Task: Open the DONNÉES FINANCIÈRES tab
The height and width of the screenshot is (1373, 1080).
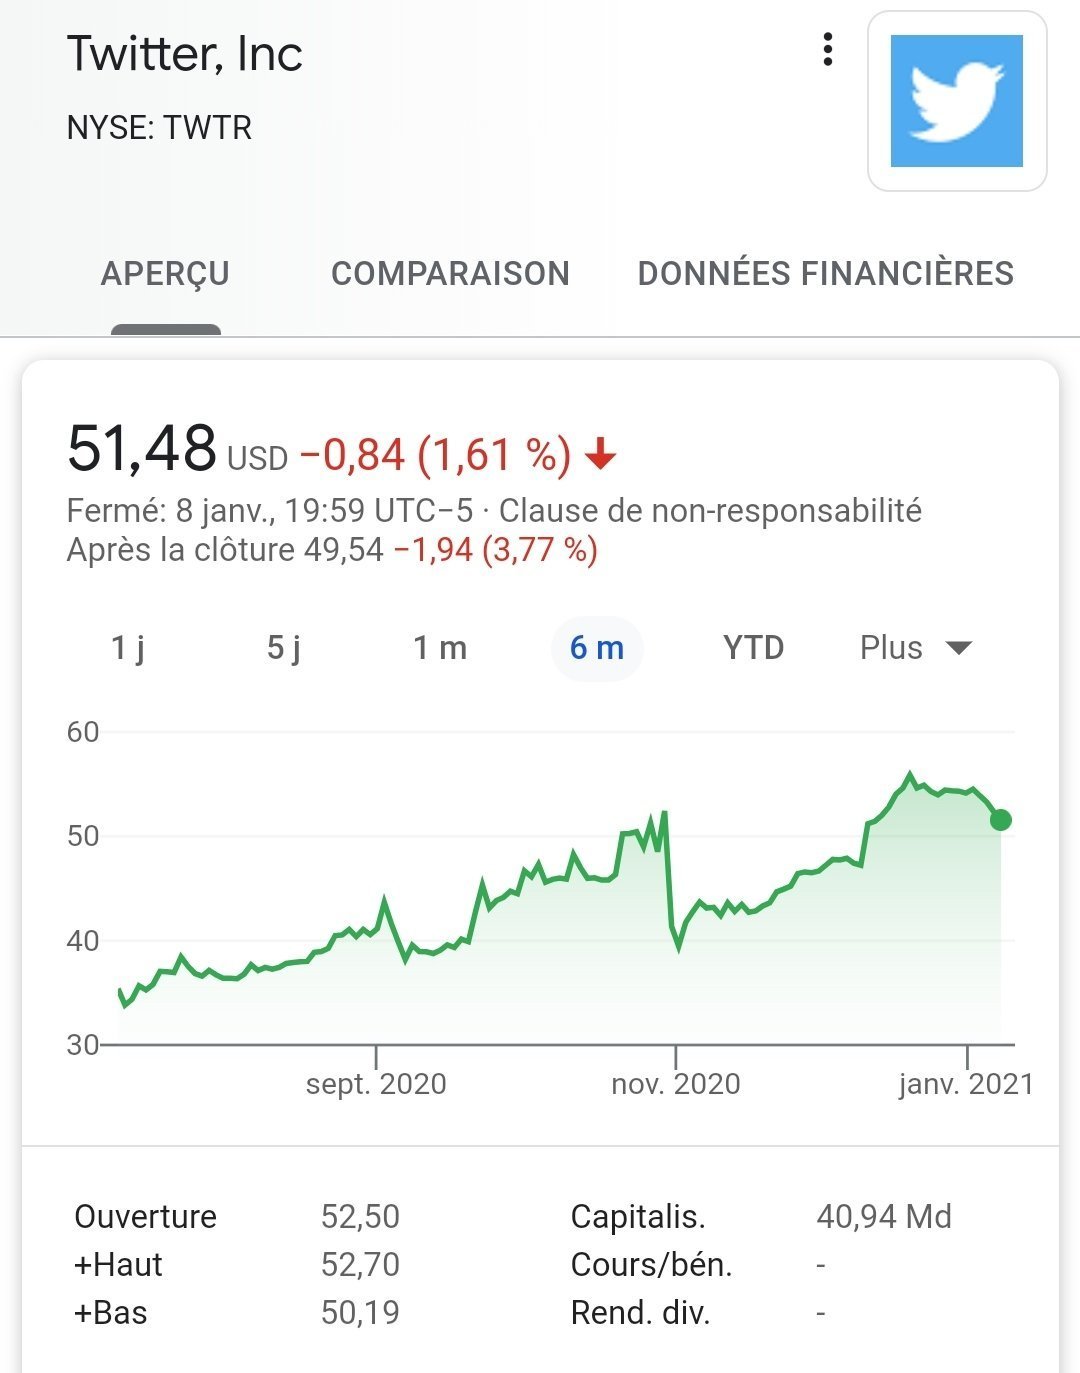Action: tap(825, 273)
